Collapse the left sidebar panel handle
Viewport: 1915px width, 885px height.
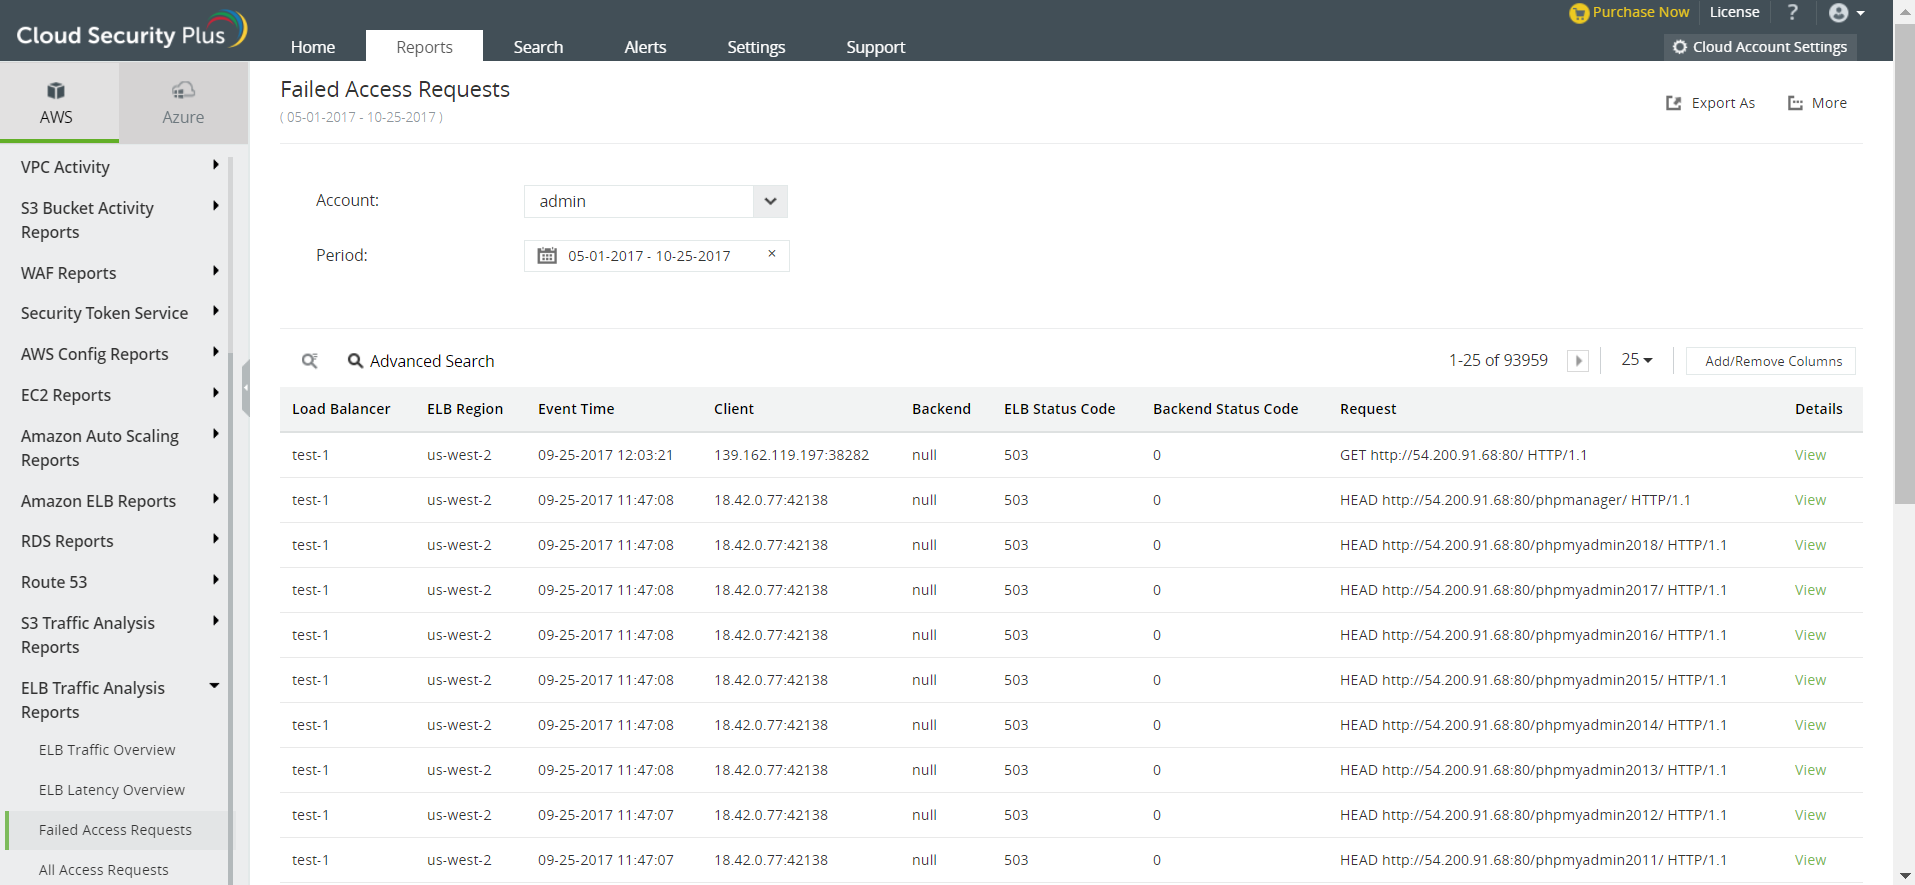coord(245,388)
